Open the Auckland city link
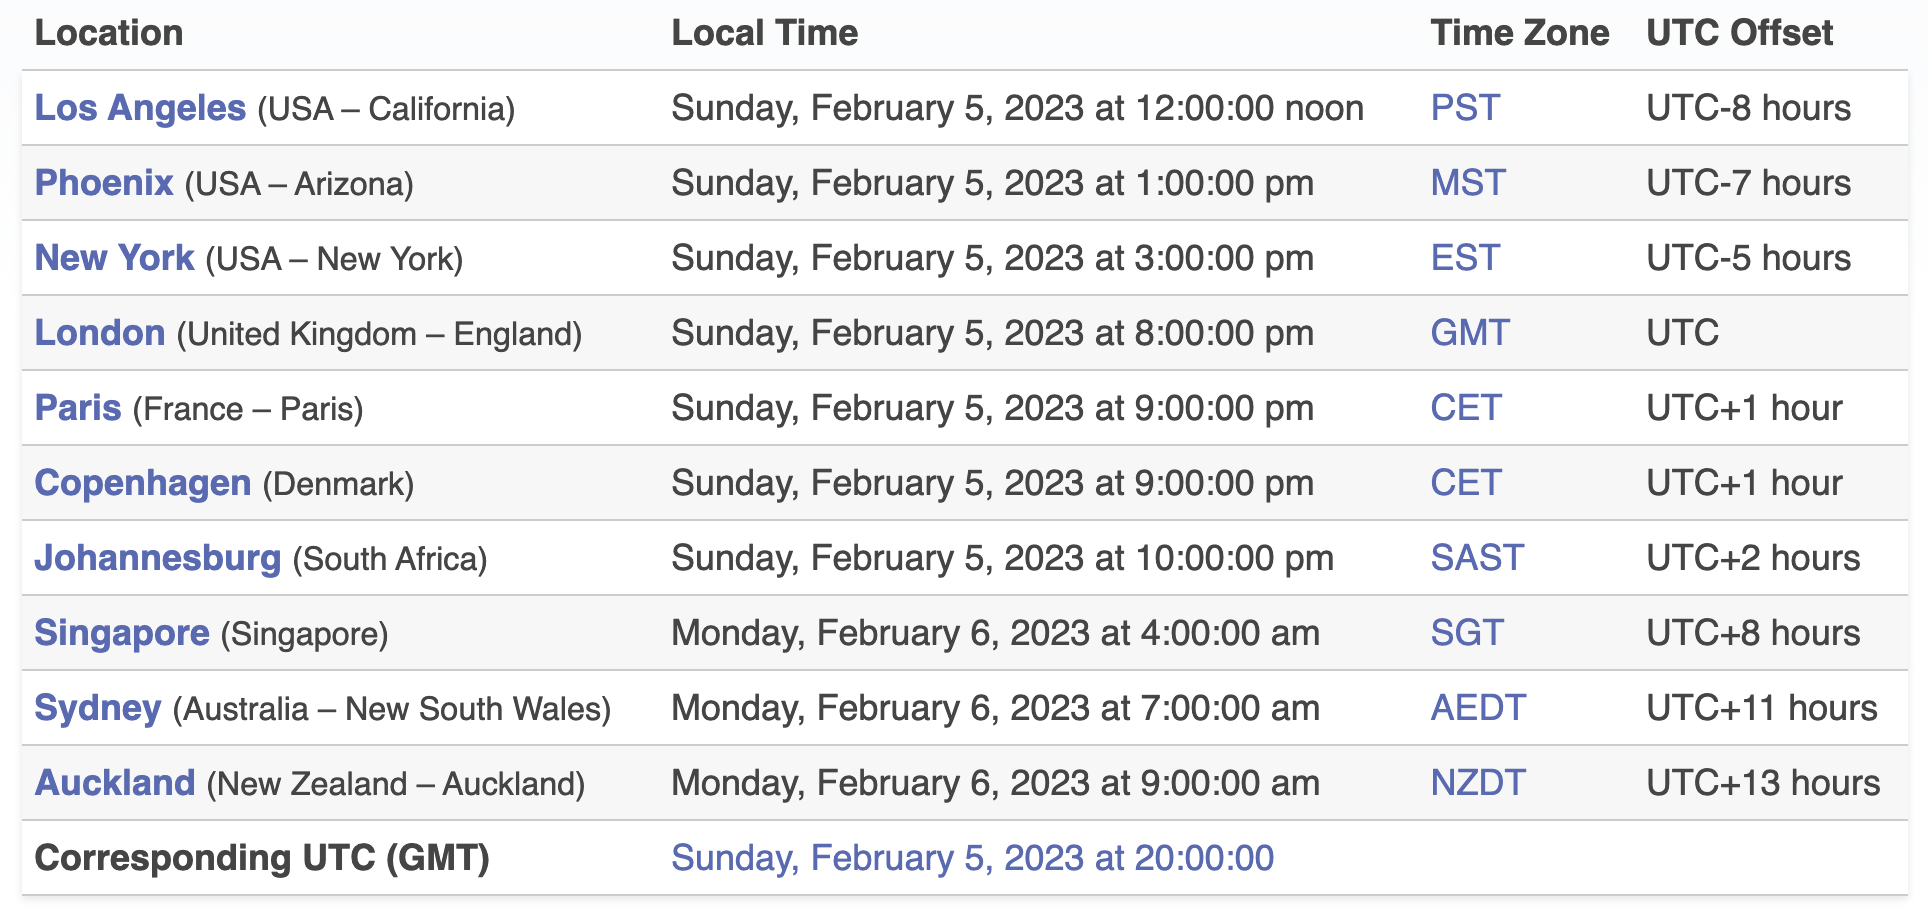This screenshot has height=918, width=1928. [115, 783]
